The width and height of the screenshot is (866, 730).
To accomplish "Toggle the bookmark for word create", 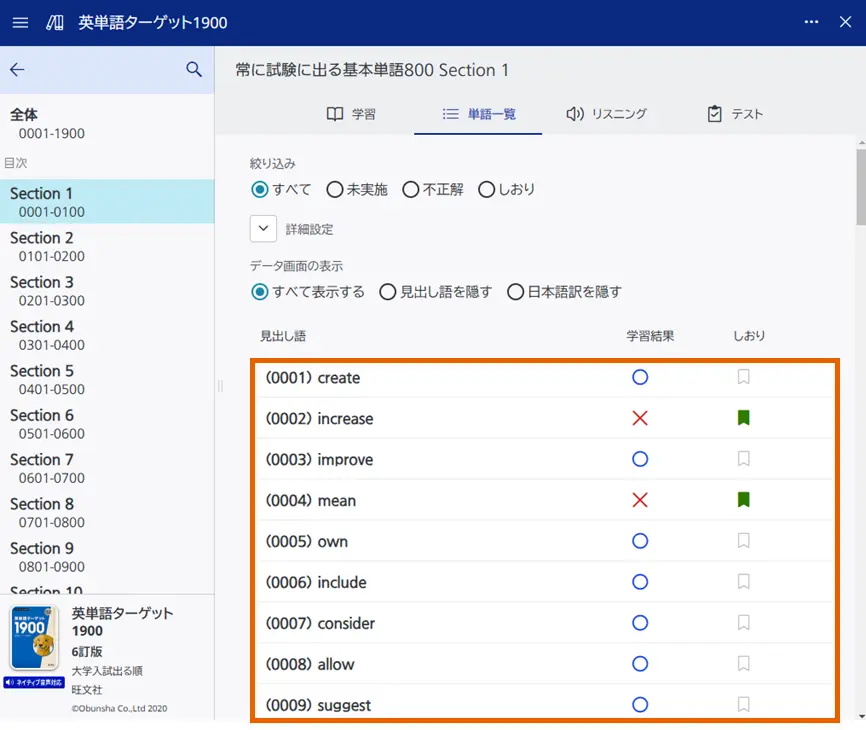I will click(x=743, y=377).
